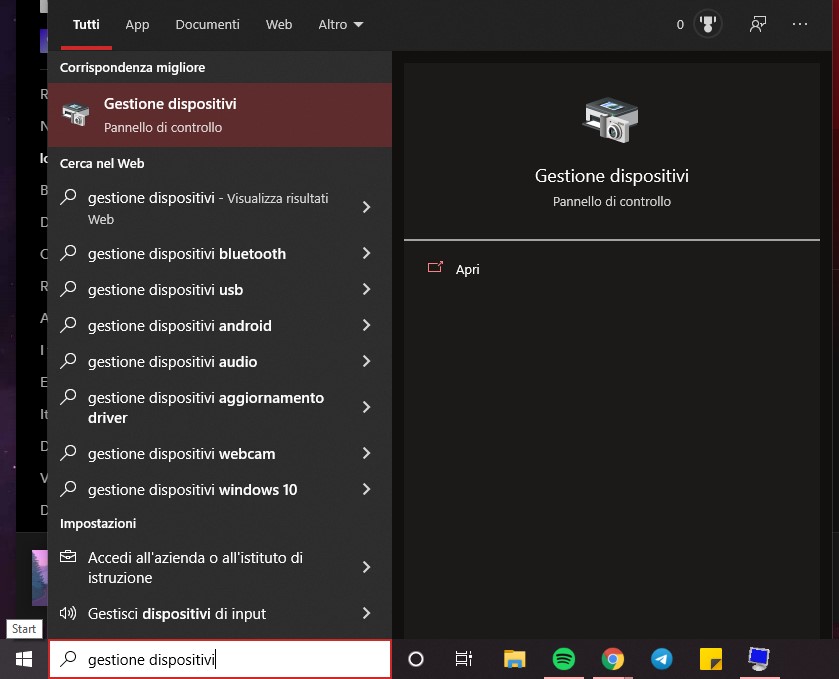Switch to the App tab
The image size is (839, 679).
pyautogui.click(x=137, y=25)
